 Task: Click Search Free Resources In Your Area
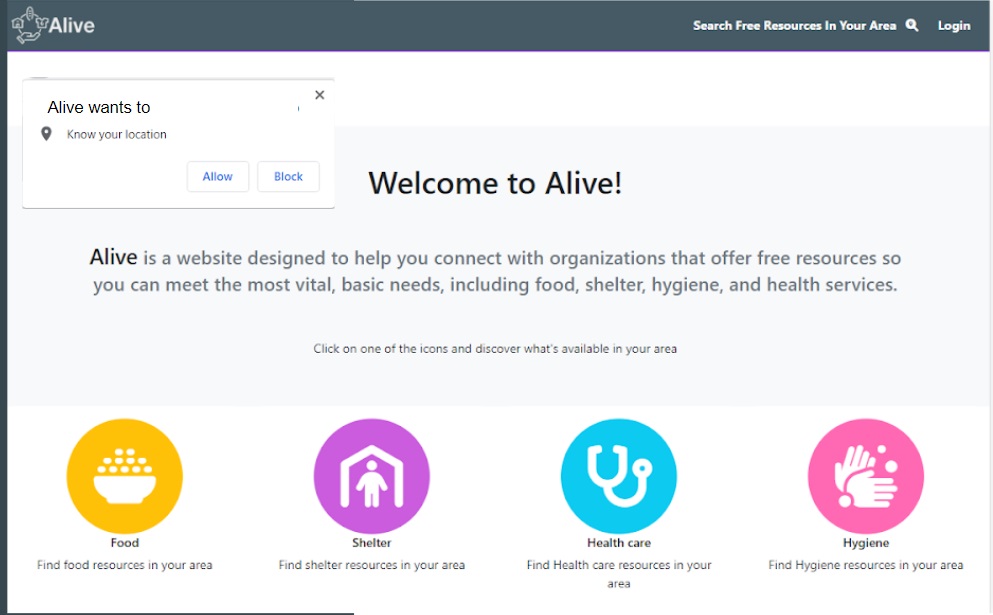pyautogui.click(x=792, y=25)
